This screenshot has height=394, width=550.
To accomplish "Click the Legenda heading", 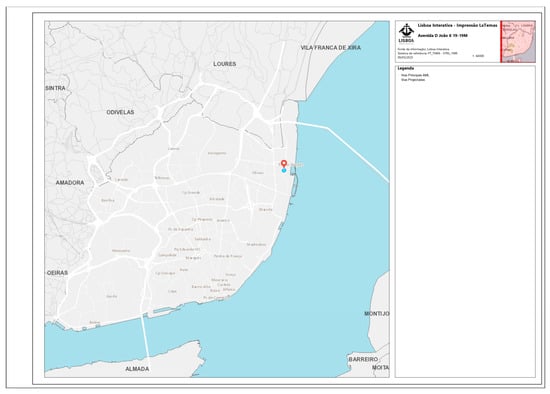I will (405, 68).
